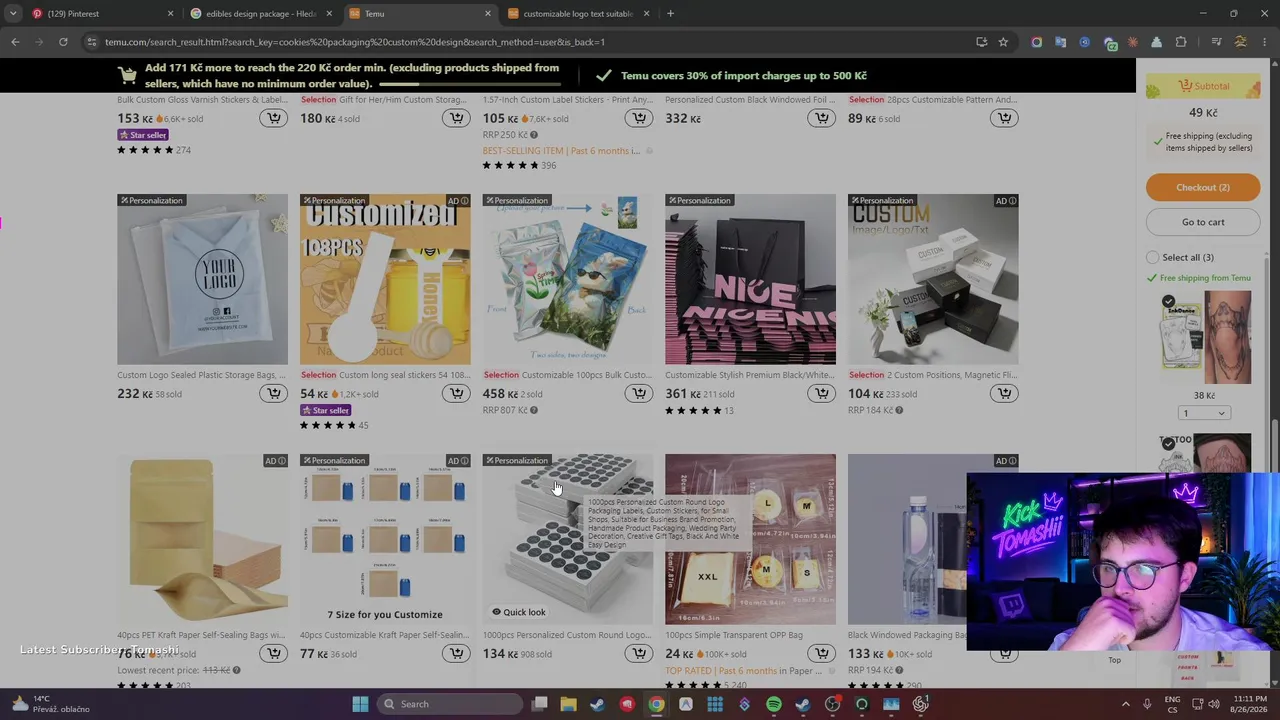
Task: Open OBS Studio from the taskbar
Action: coord(832,704)
